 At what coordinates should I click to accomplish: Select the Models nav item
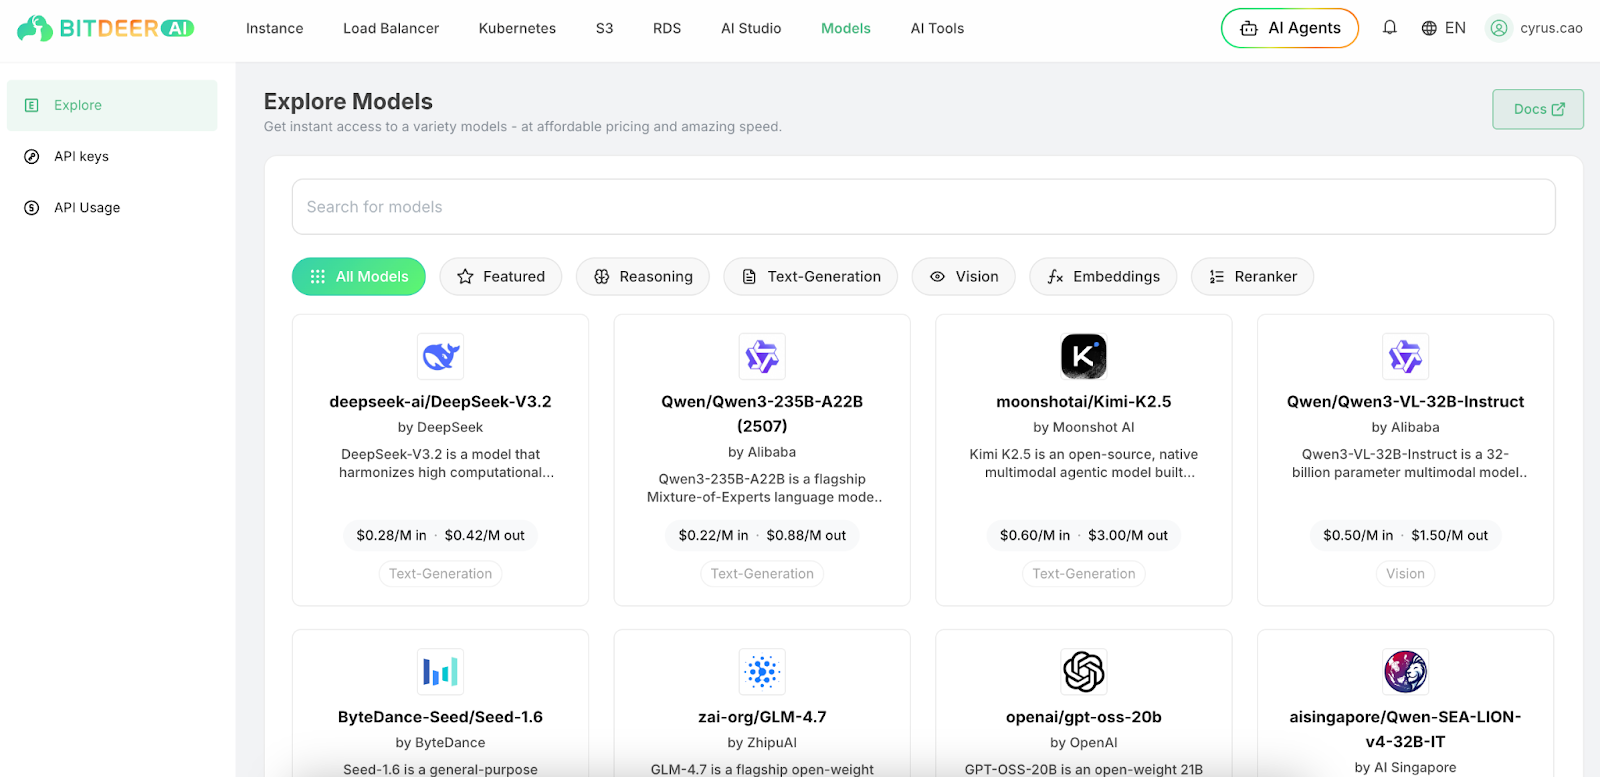846,28
